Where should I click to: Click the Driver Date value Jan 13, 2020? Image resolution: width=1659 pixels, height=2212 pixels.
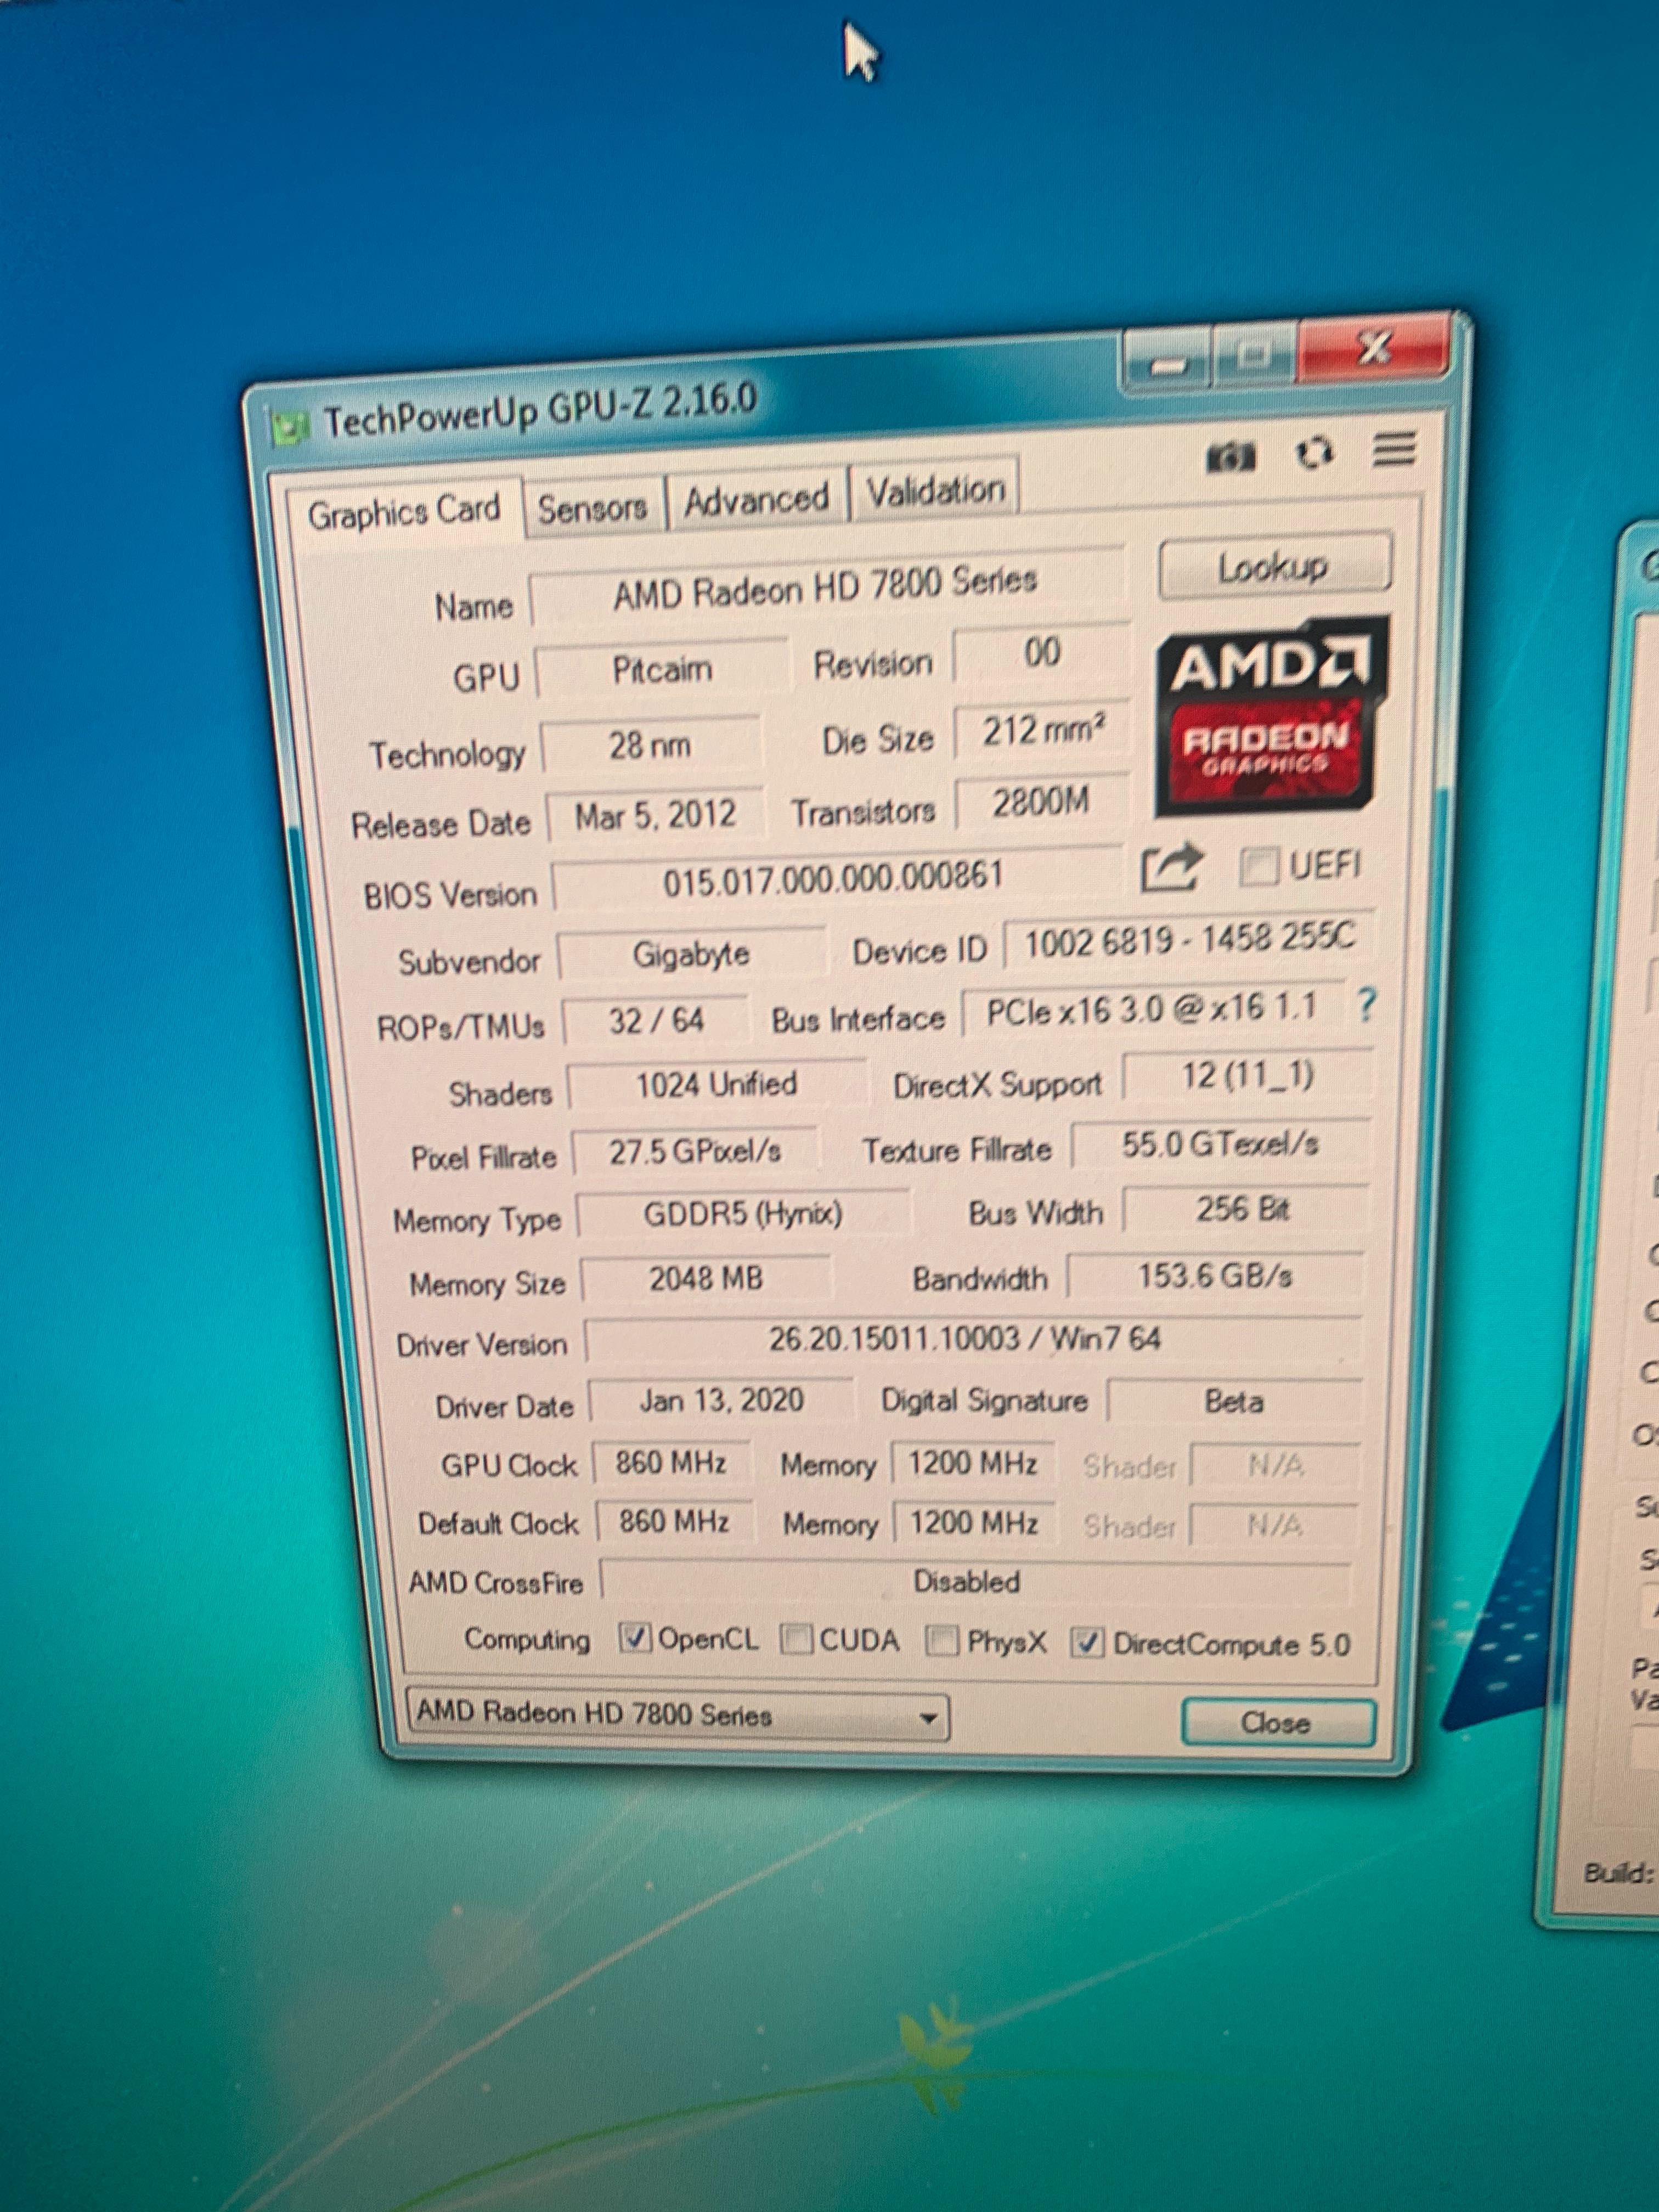pyautogui.click(x=721, y=1400)
